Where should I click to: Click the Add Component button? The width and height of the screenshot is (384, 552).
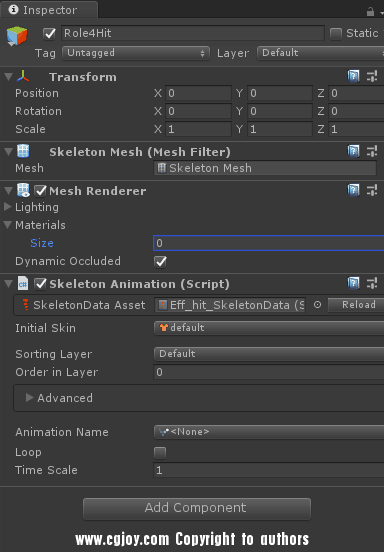click(x=197, y=508)
